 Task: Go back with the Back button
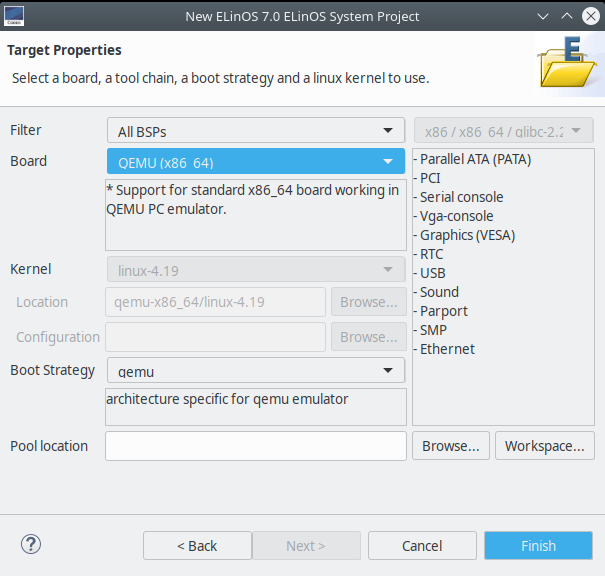pos(197,546)
